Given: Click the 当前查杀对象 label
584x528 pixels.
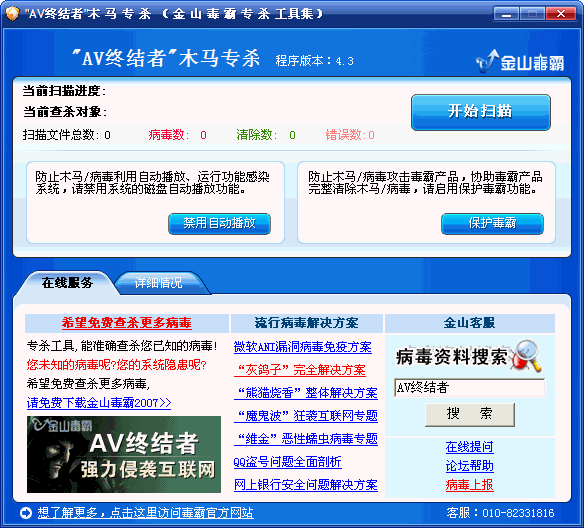Looking at the screenshot, I should click(x=65, y=112).
